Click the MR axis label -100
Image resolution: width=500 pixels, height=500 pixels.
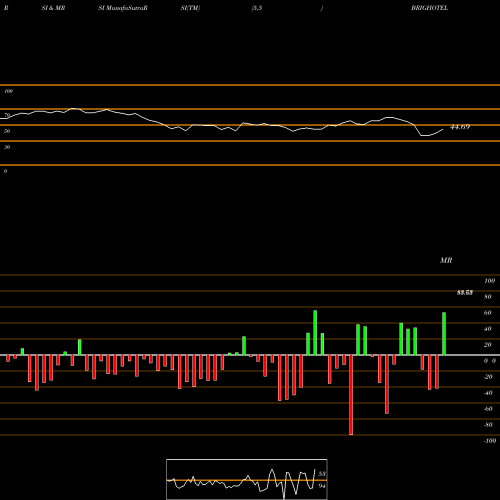coord(490,441)
